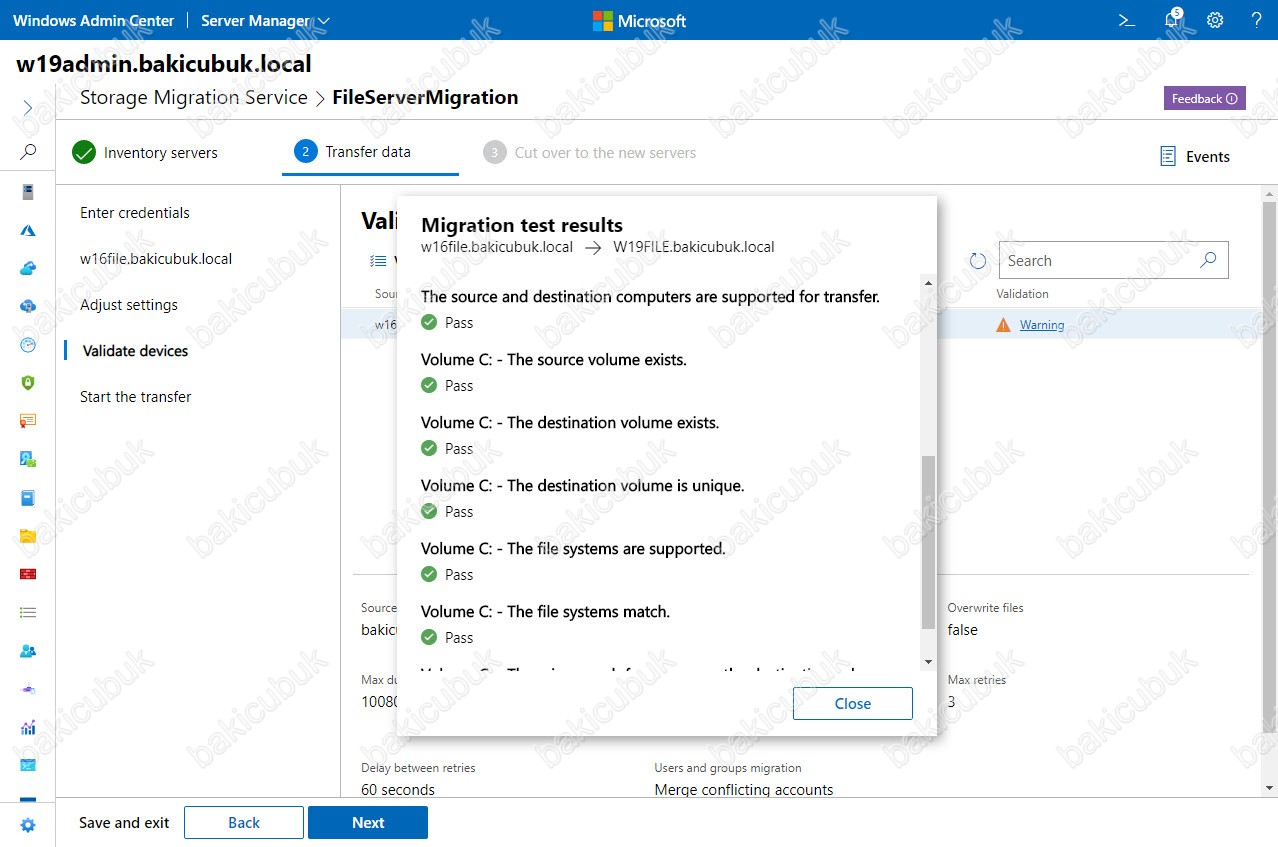Open the green shield security icon

pos(28,382)
